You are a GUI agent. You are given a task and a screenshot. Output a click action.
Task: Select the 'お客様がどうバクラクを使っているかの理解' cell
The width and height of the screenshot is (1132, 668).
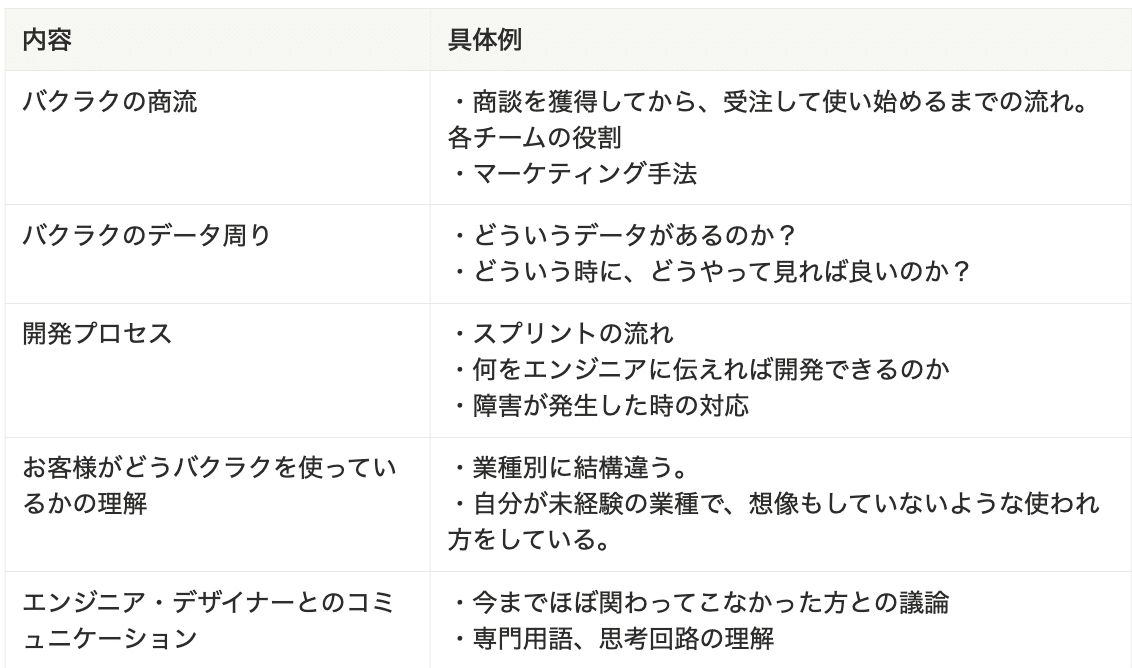(x=206, y=484)
